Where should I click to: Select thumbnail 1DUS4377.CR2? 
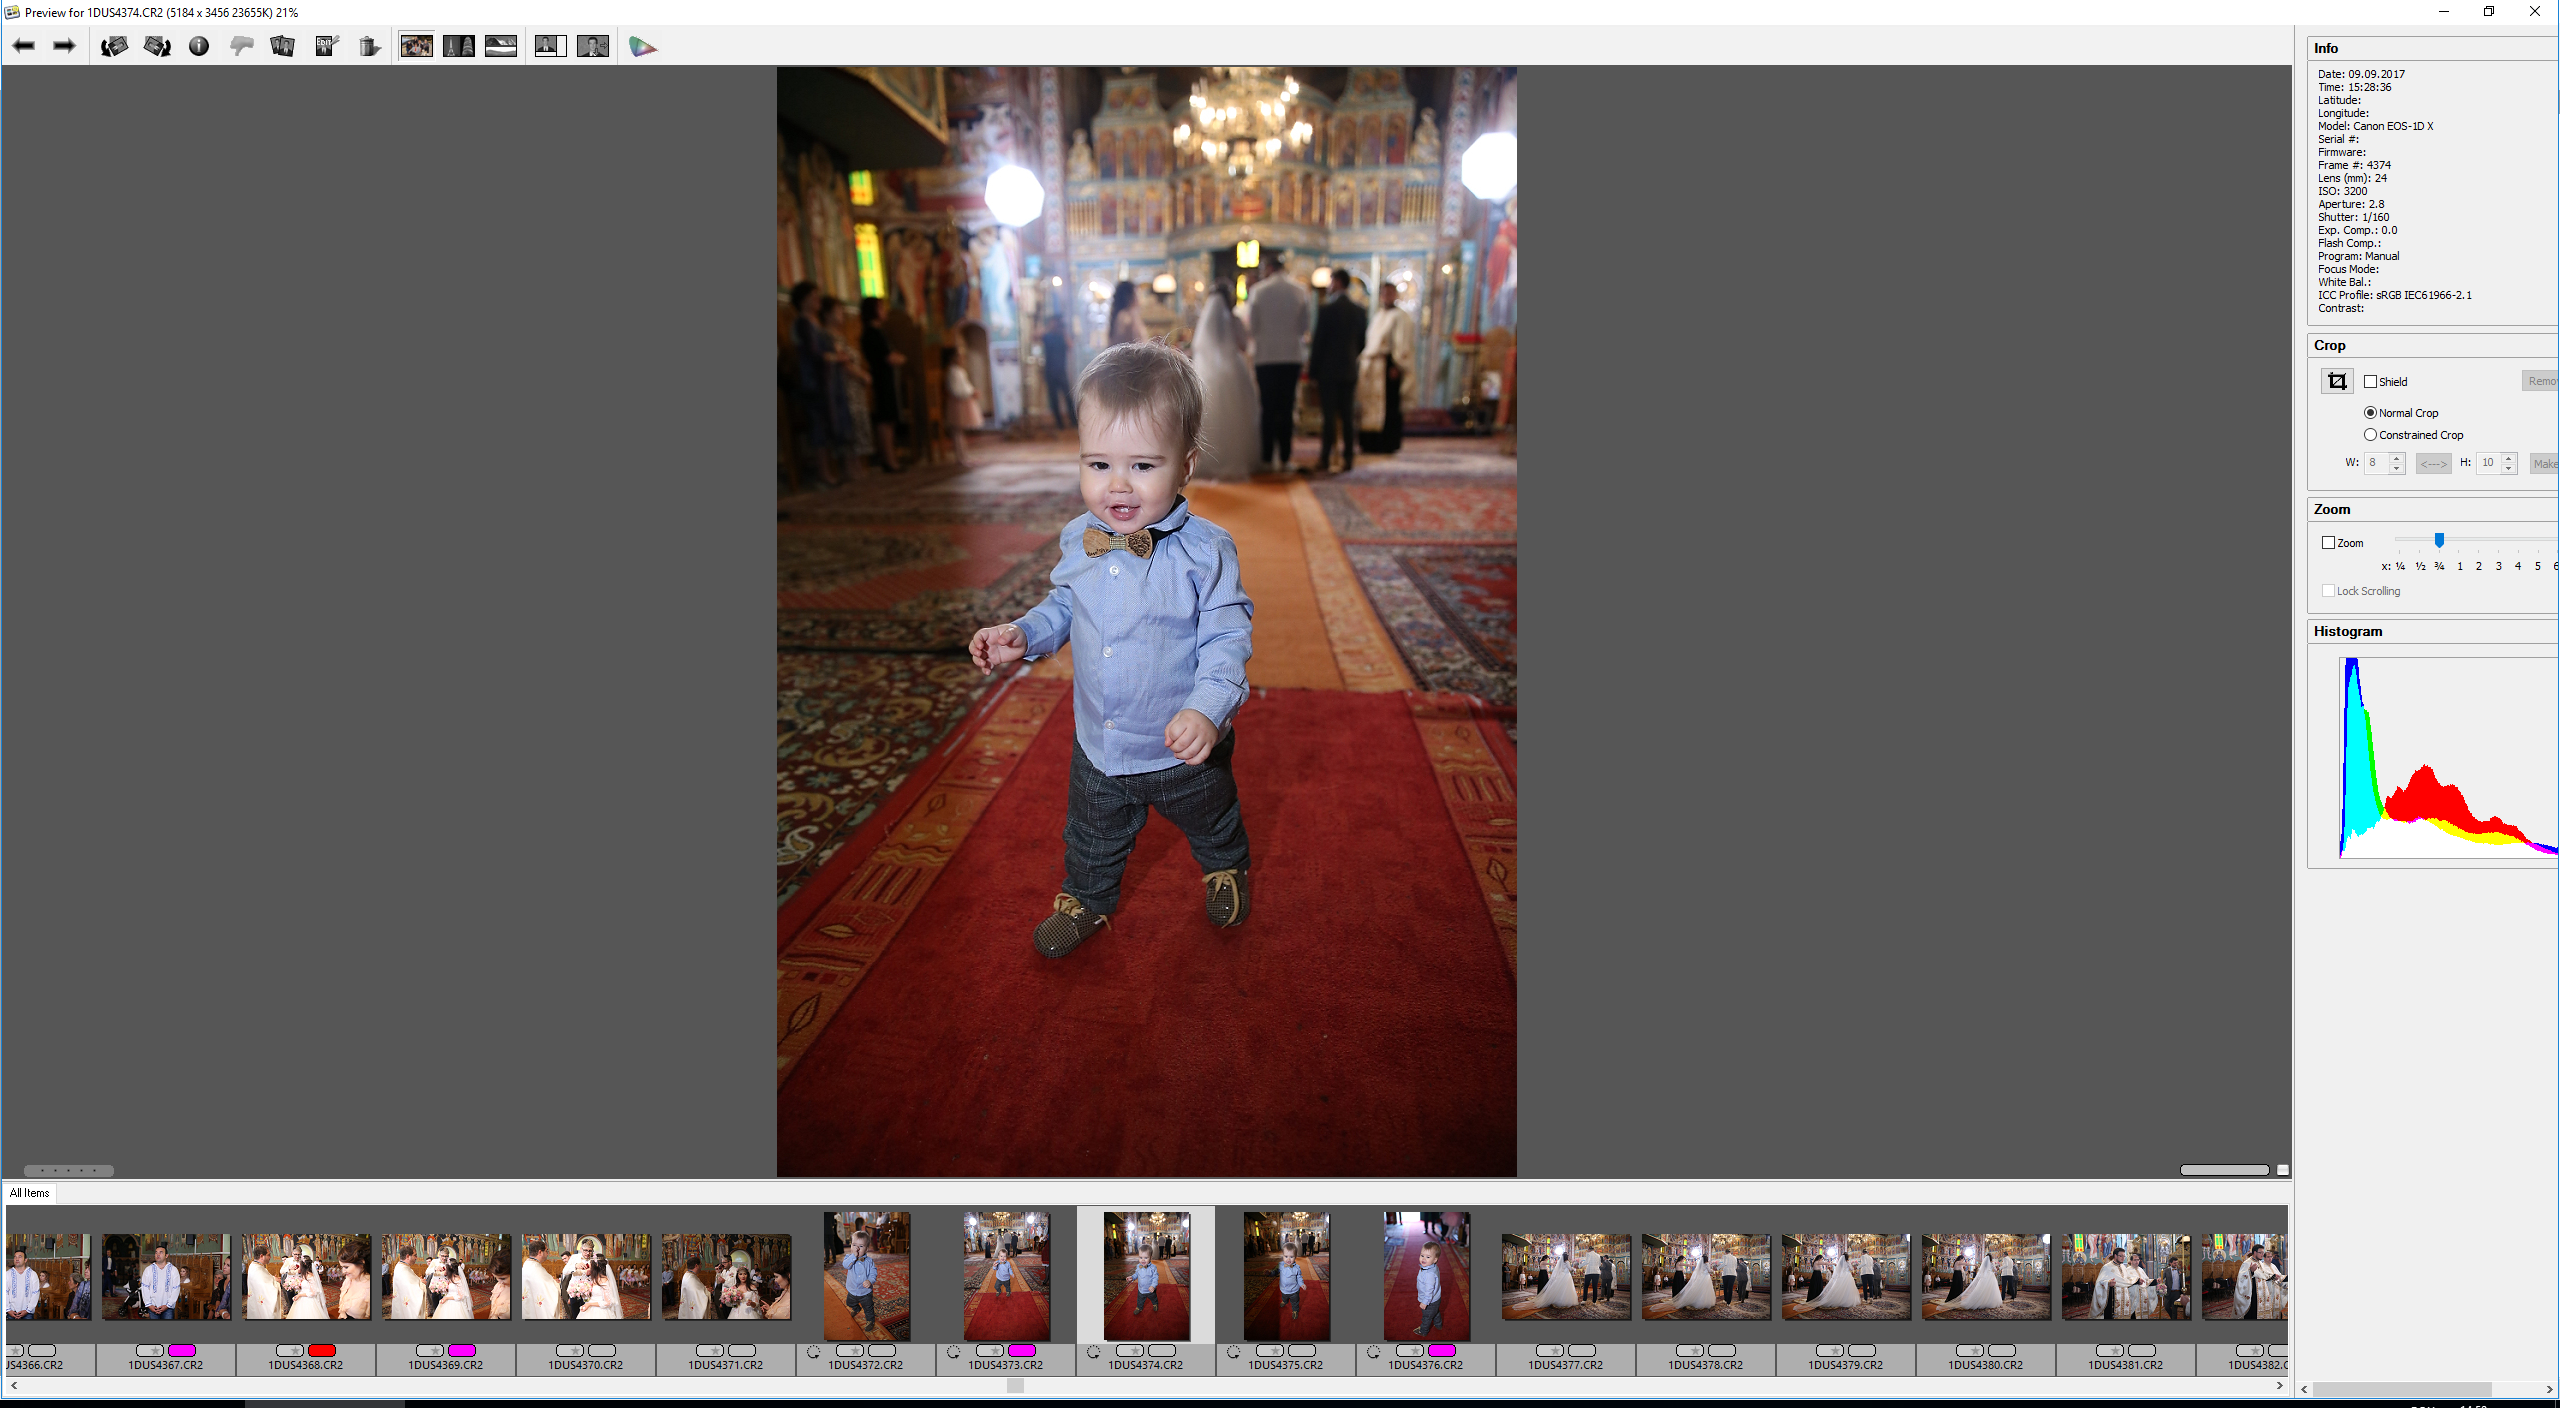click(x=1566, y=1276)
